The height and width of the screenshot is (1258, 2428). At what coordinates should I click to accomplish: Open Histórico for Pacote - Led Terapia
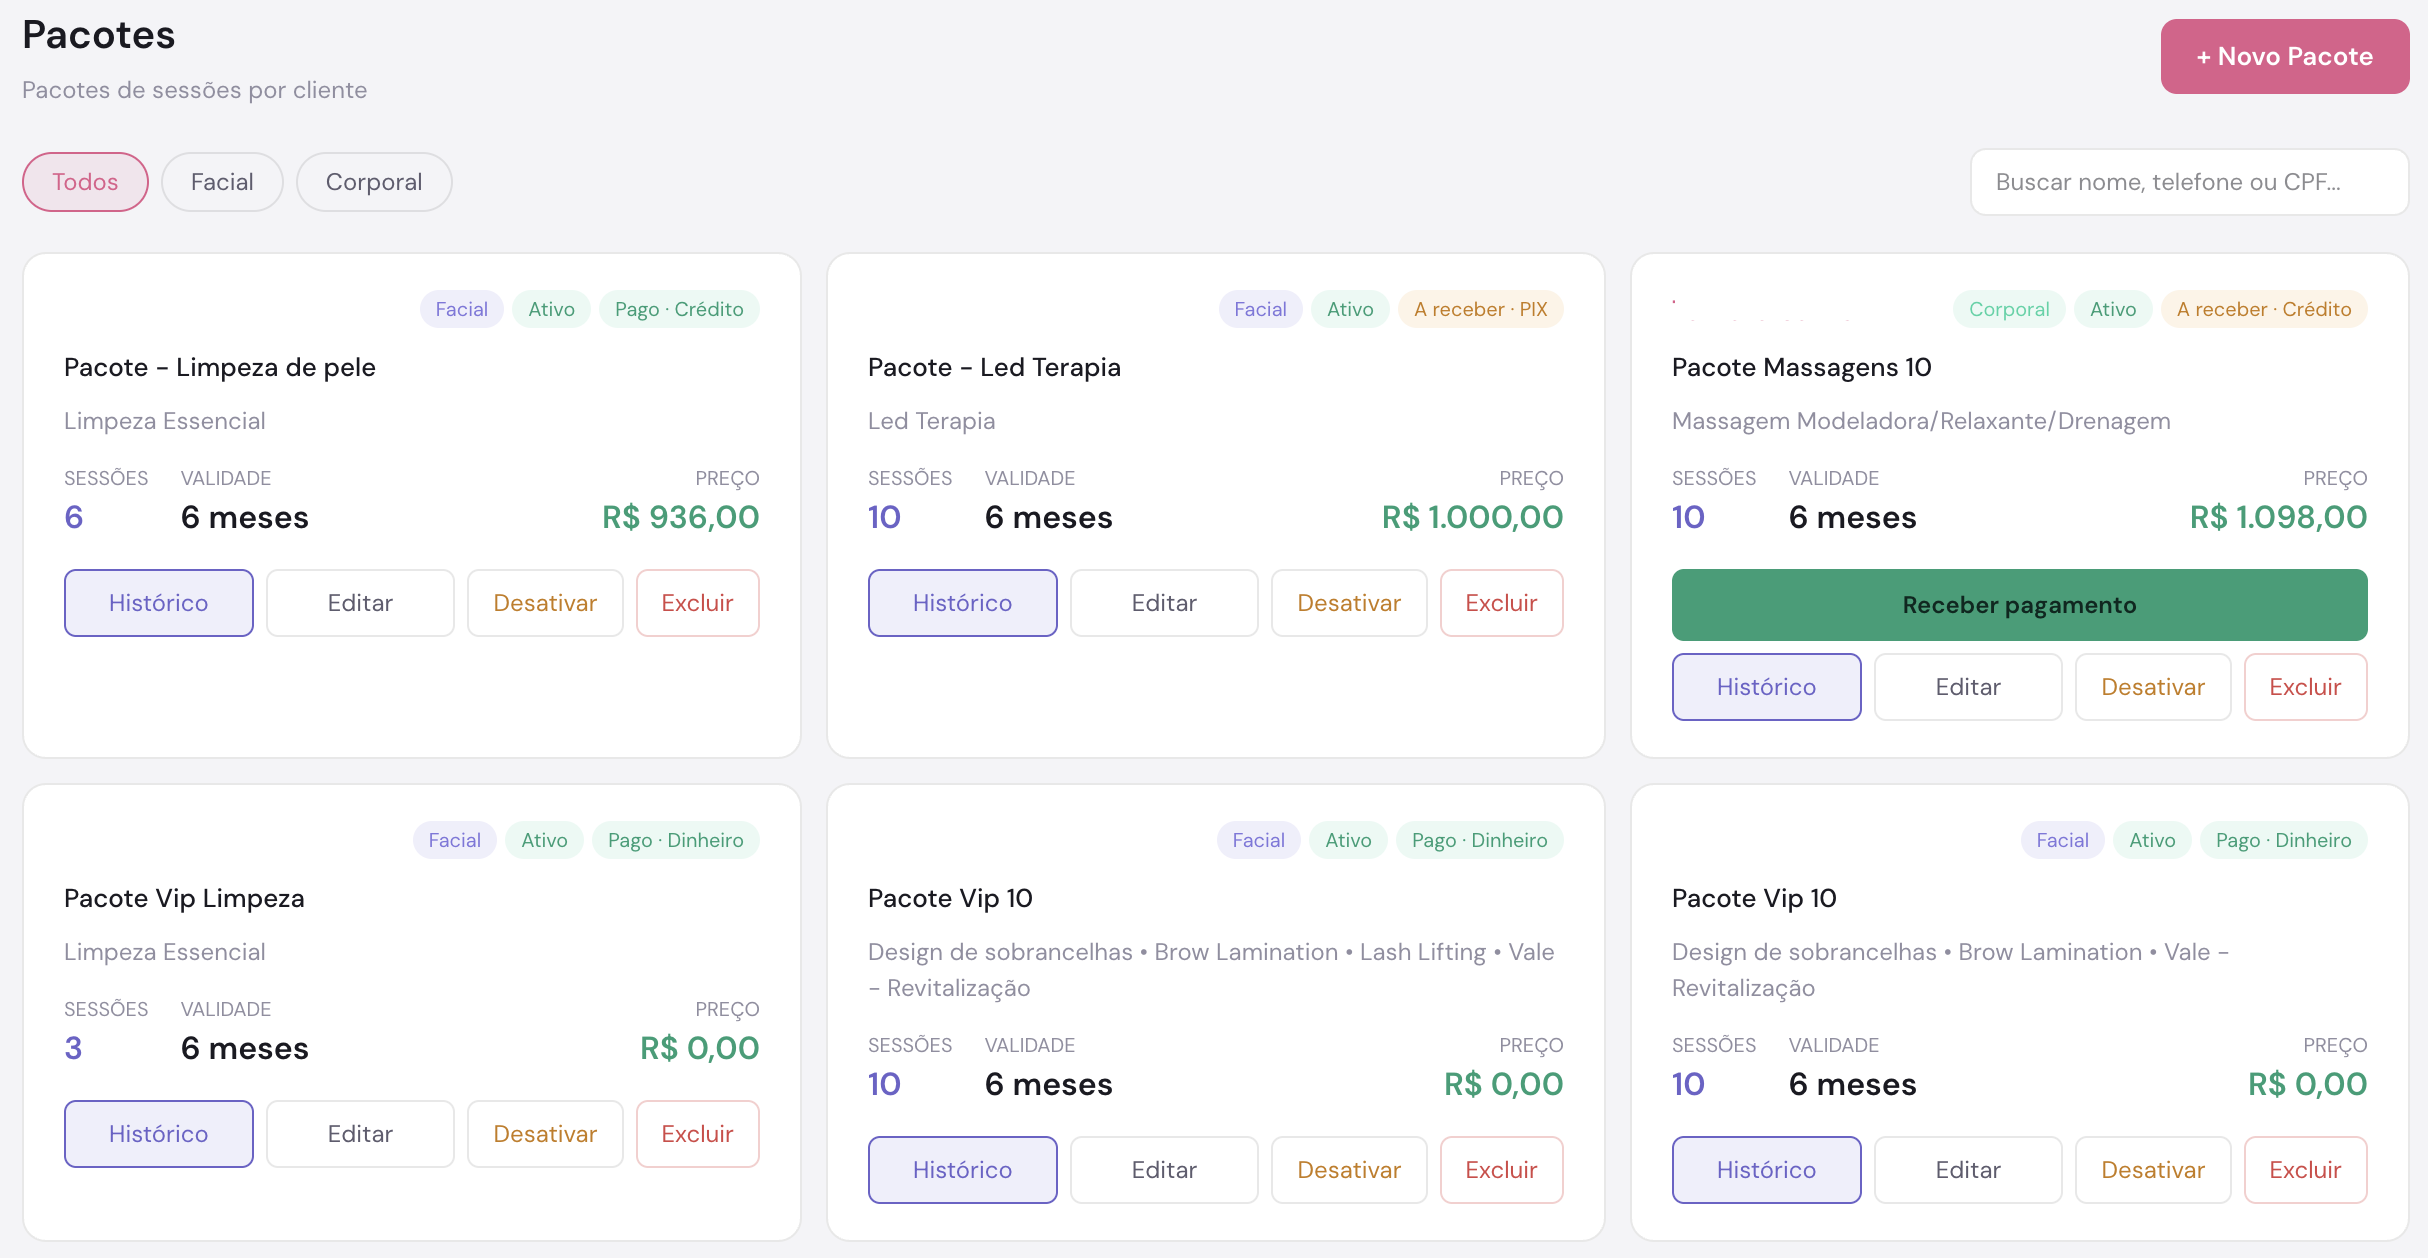pos(963,603)
